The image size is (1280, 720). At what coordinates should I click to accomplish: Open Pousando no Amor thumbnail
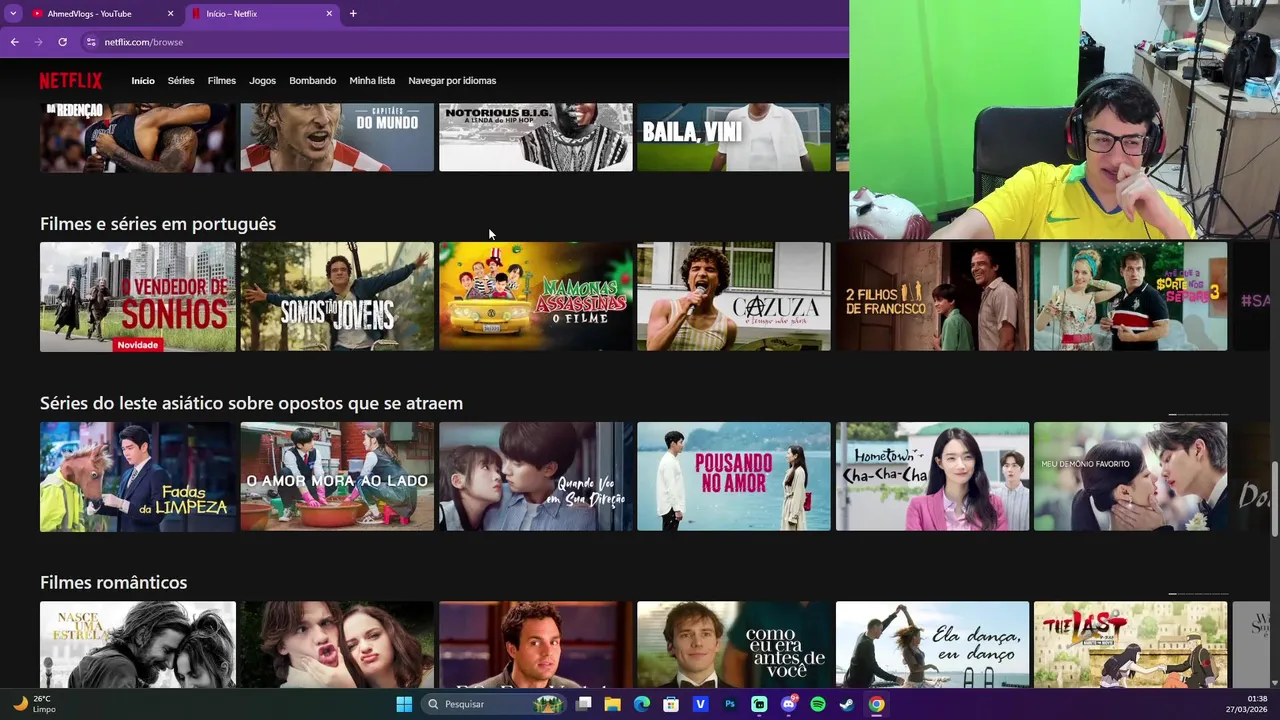pos(734,476)
